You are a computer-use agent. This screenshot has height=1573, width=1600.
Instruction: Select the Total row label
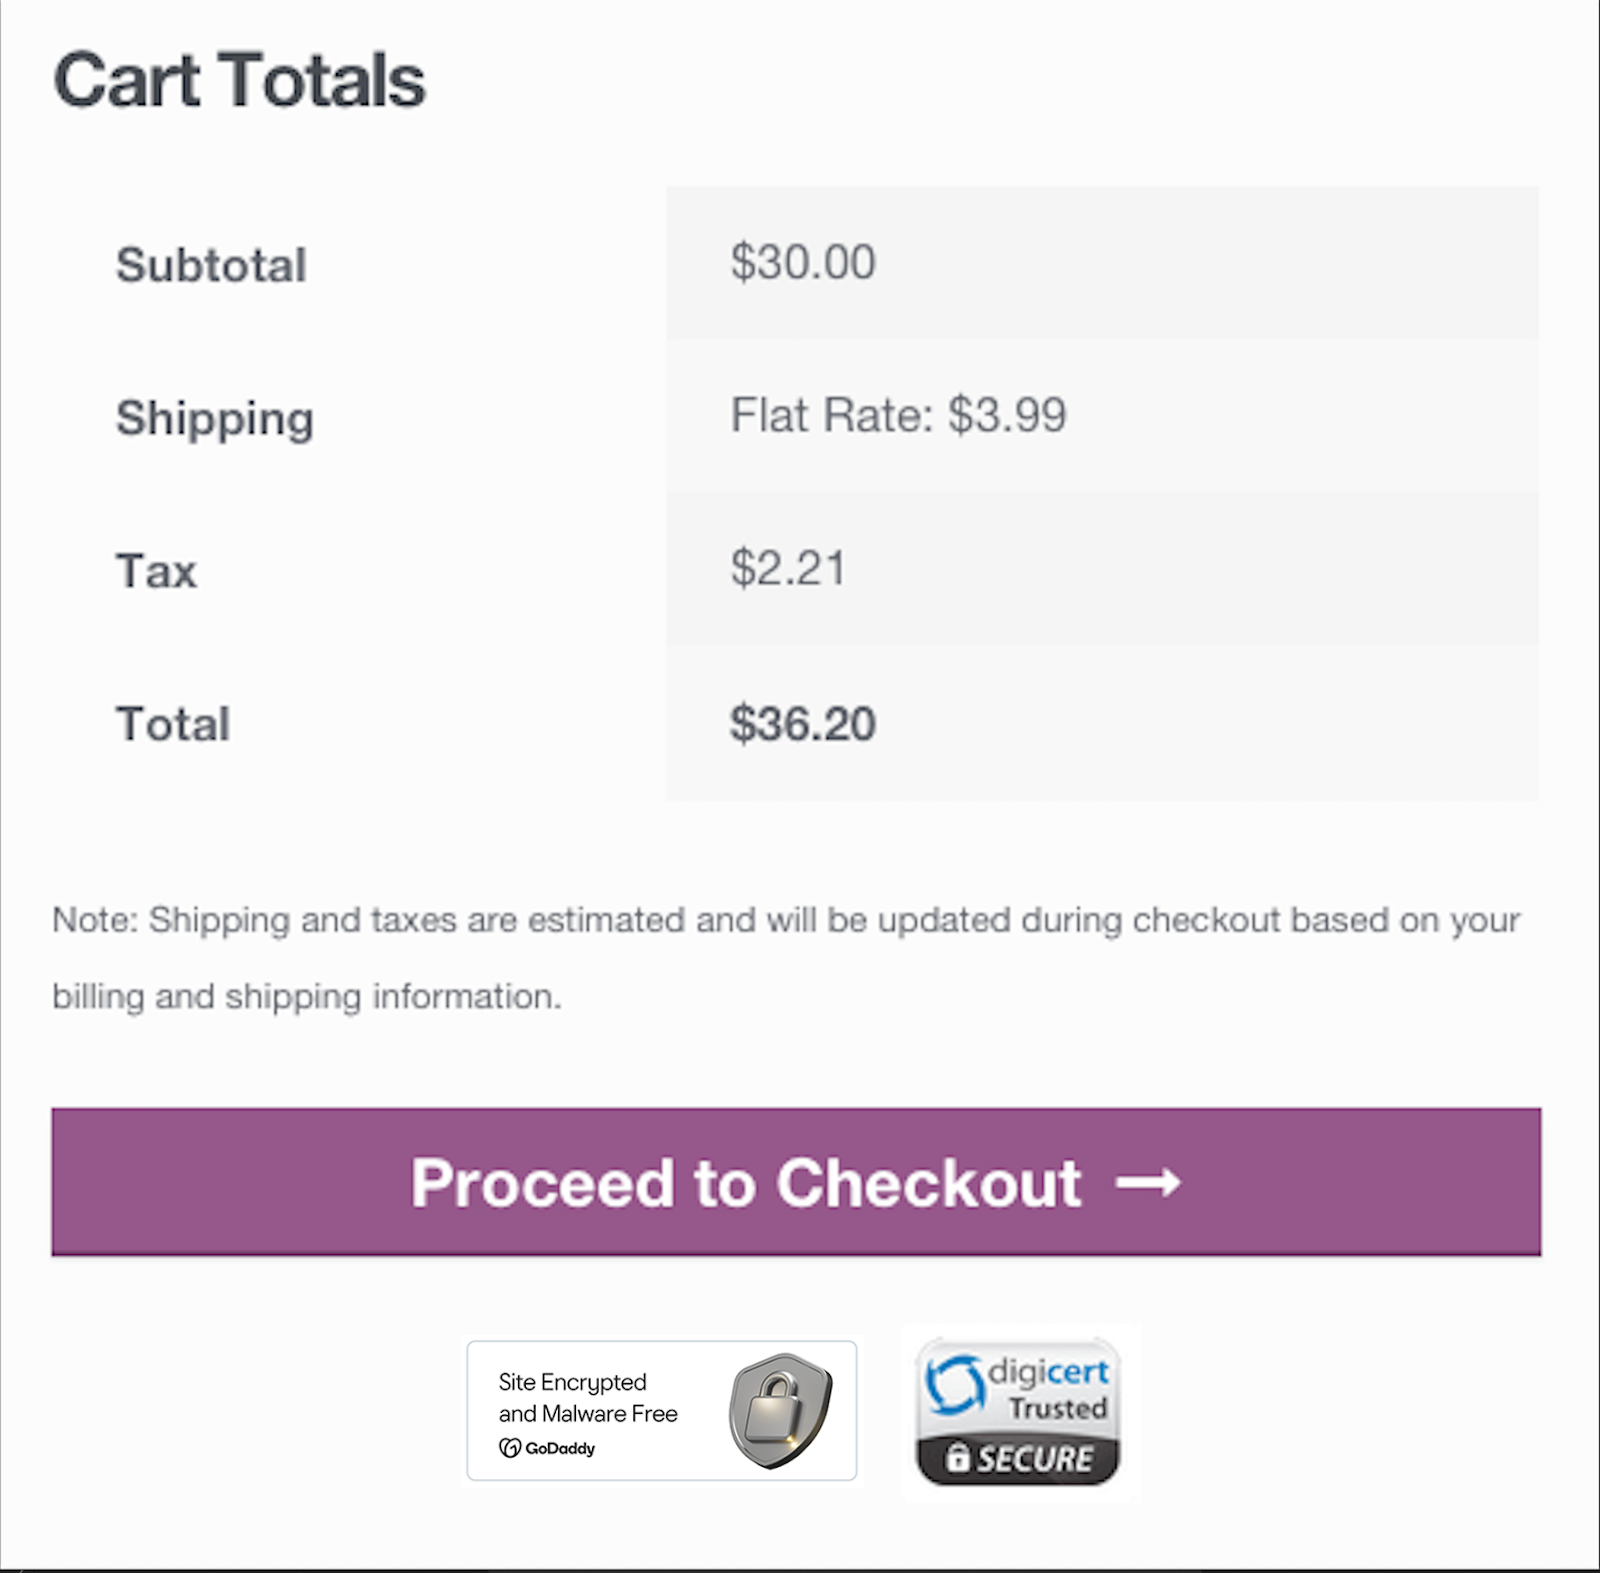pyautogui.click(x=172, y=722)
